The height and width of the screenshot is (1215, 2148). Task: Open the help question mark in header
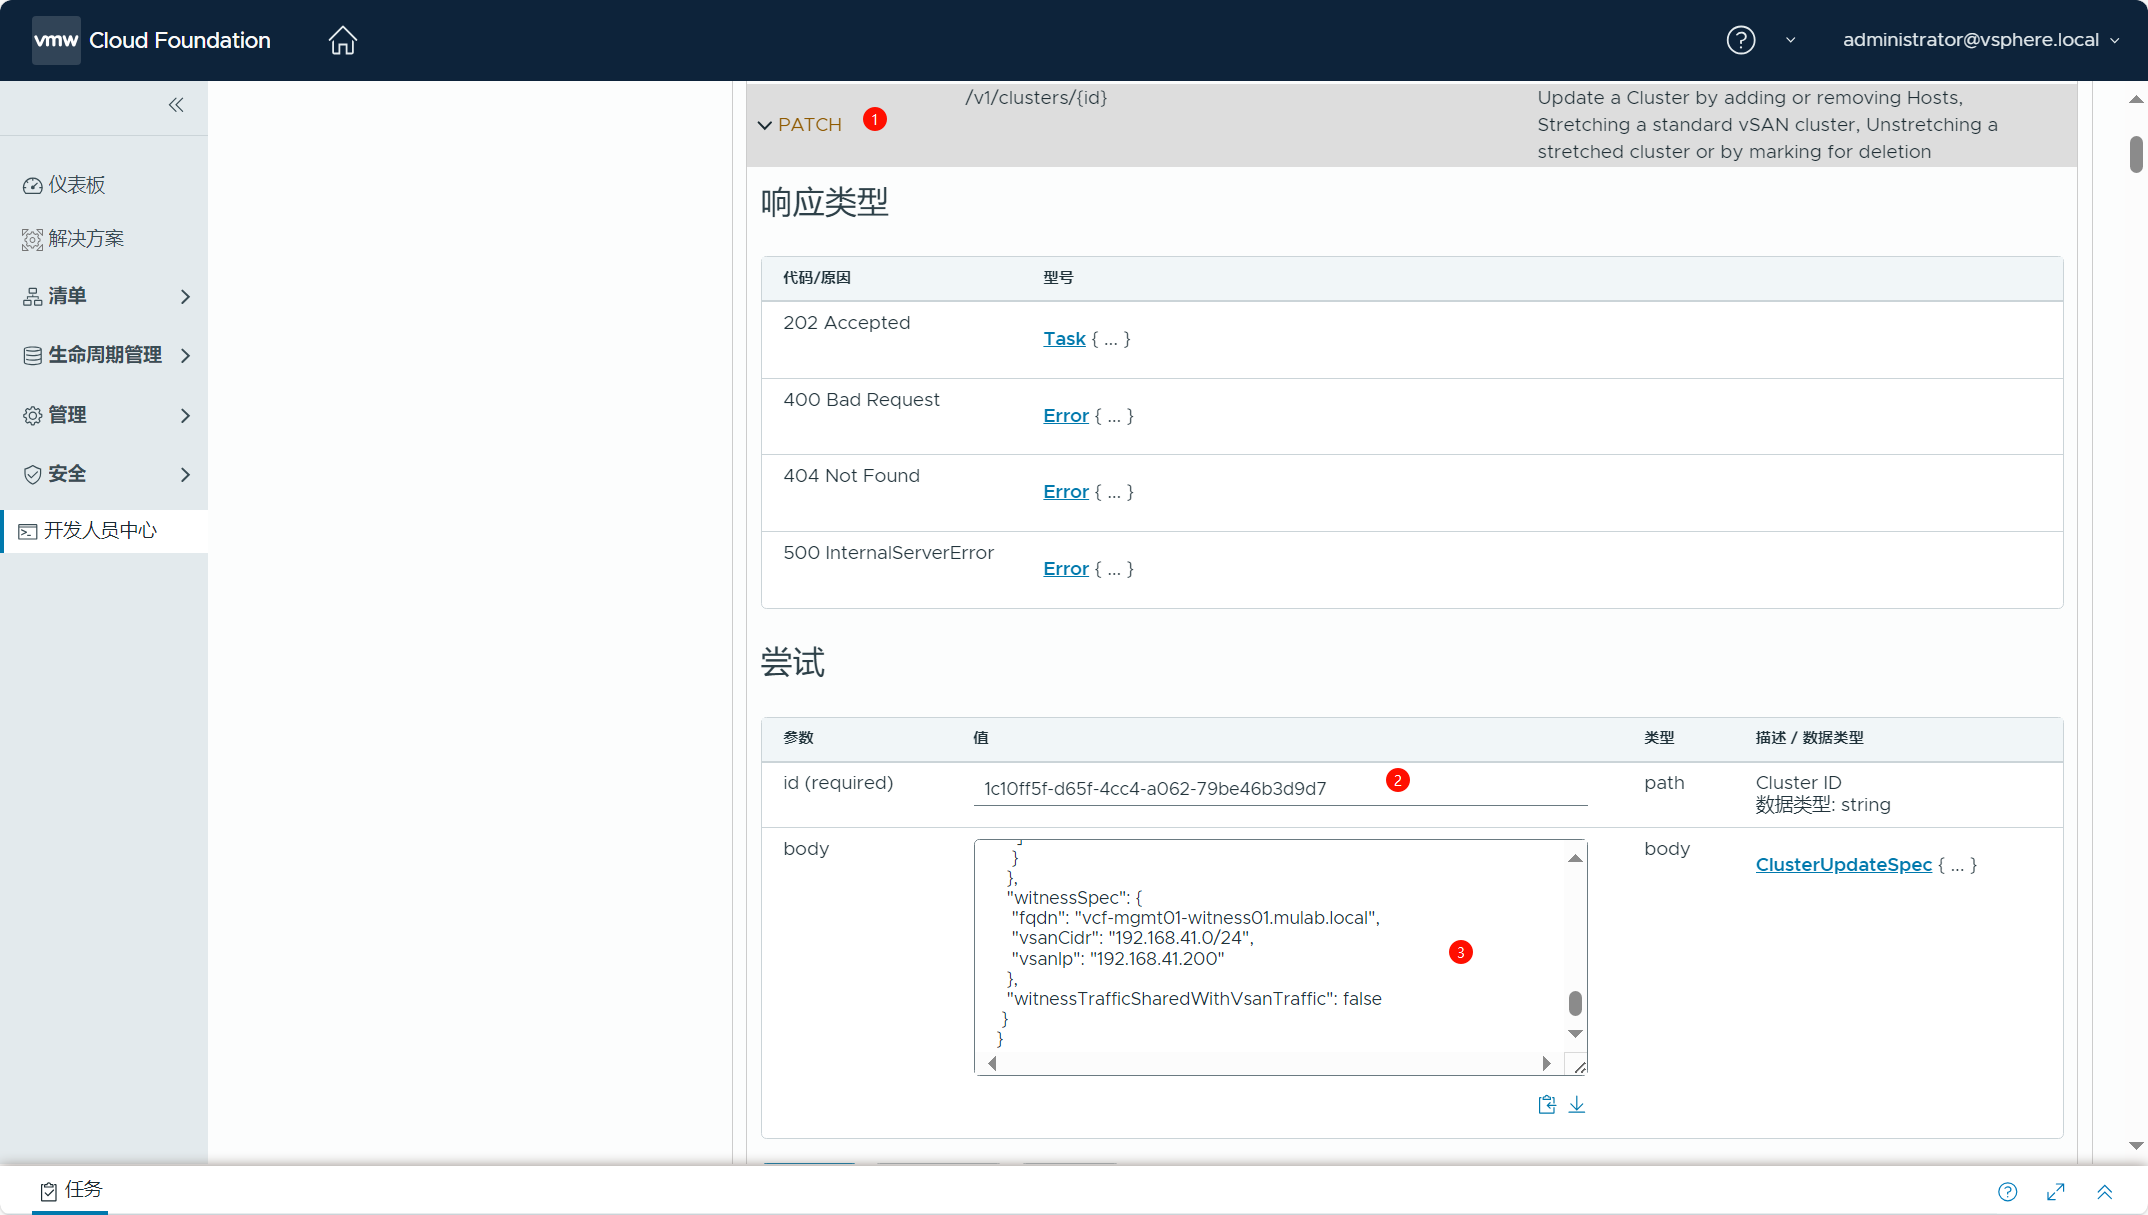click(x=1740, y=40)
